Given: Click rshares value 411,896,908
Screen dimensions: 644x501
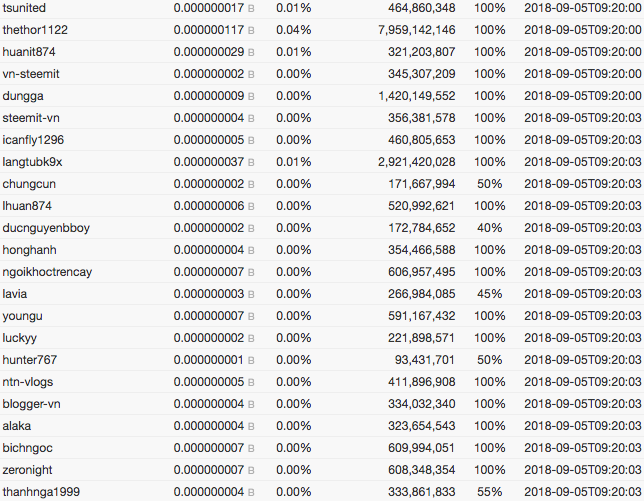Looking at the screenshot, I should pyautogui.click(x=421, y=382).
